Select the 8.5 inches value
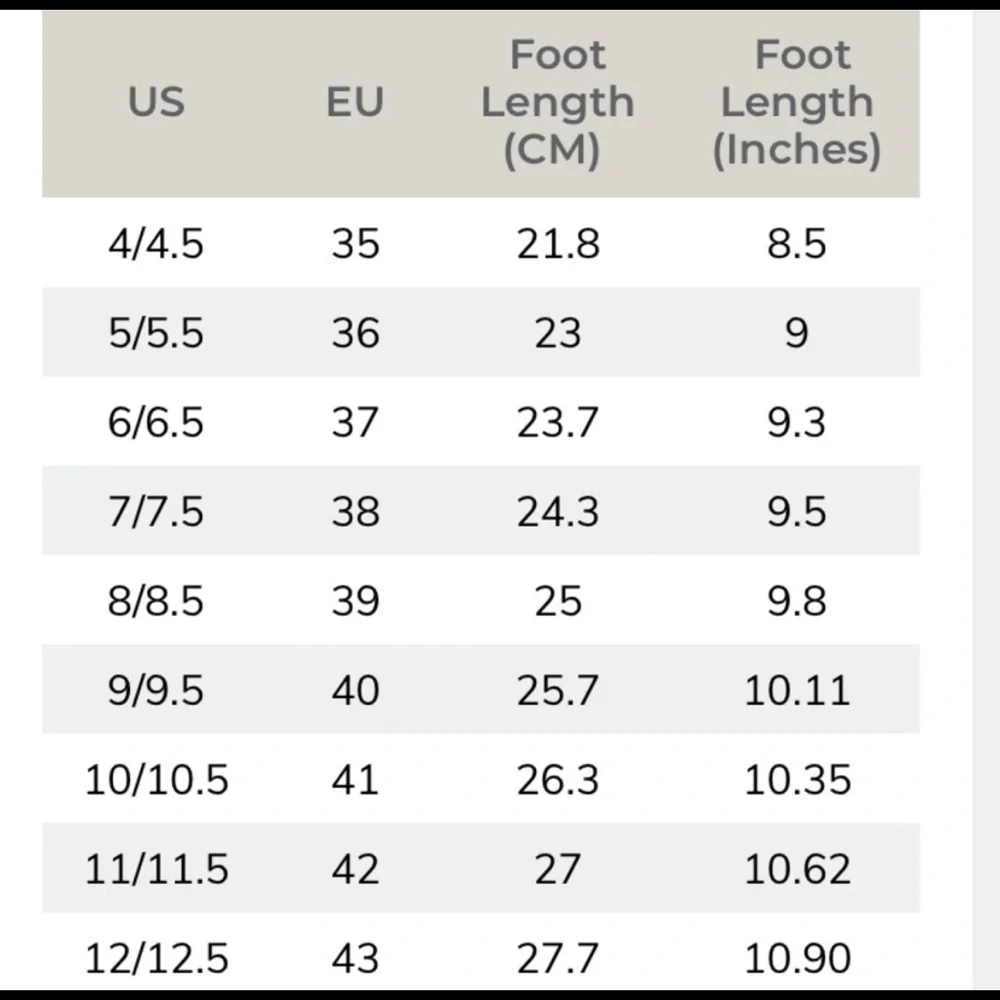The width and height of the screenshot is (1000, 1000). (x=797, y=244)
